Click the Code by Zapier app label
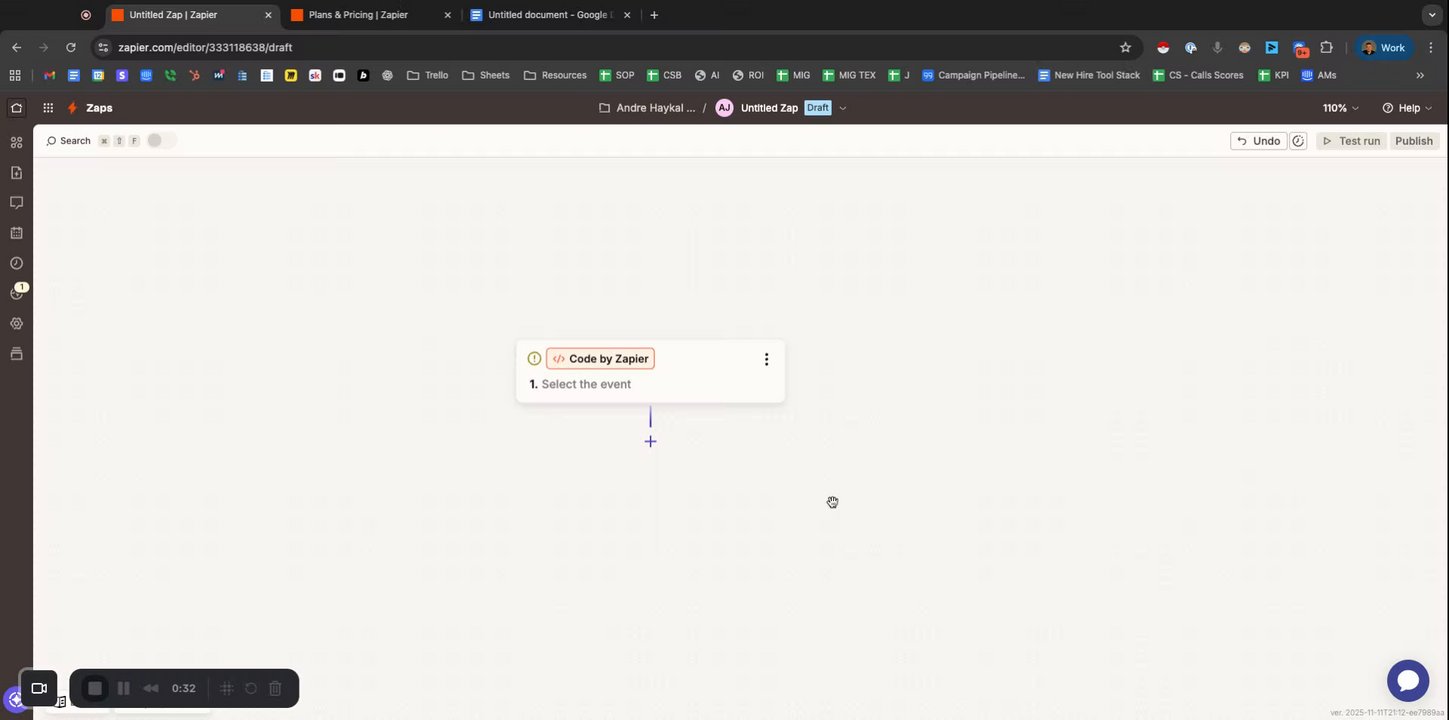 click(x=600, y=359)
